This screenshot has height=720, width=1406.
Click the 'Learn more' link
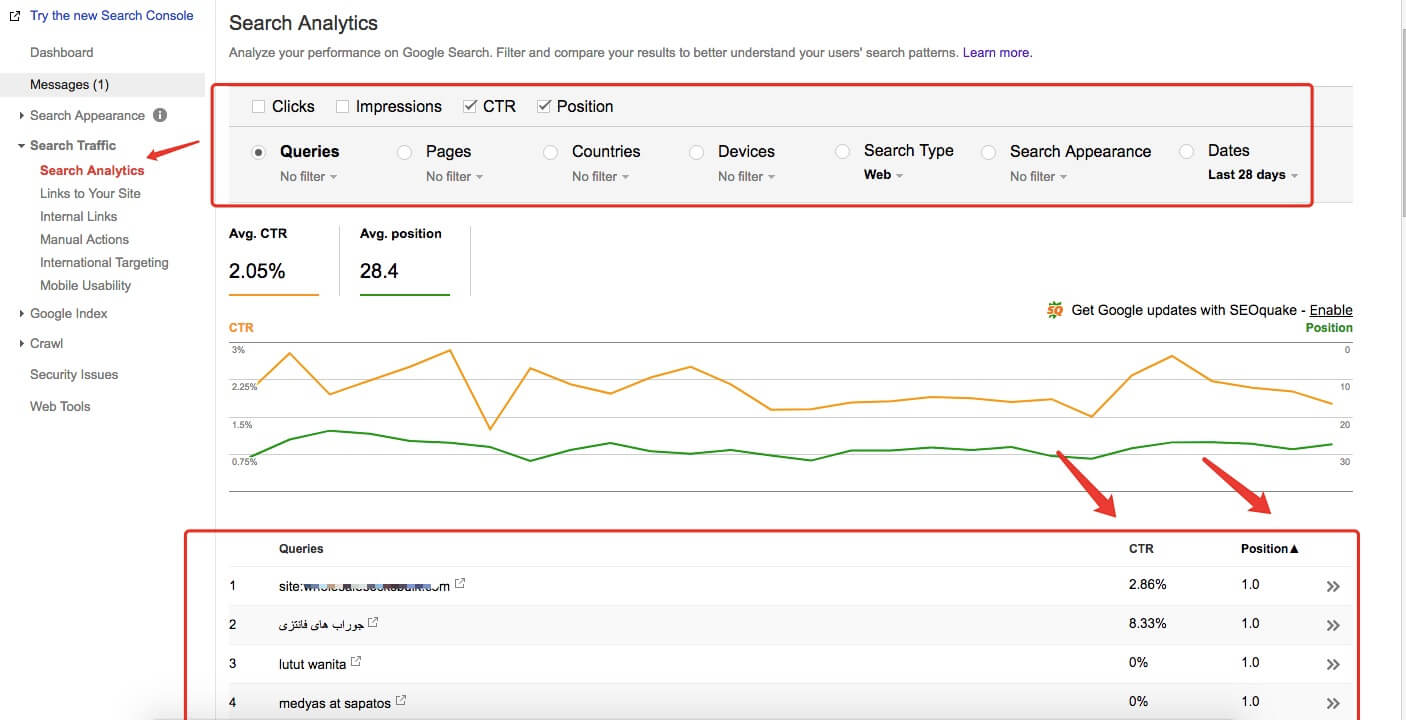point(997,52)
